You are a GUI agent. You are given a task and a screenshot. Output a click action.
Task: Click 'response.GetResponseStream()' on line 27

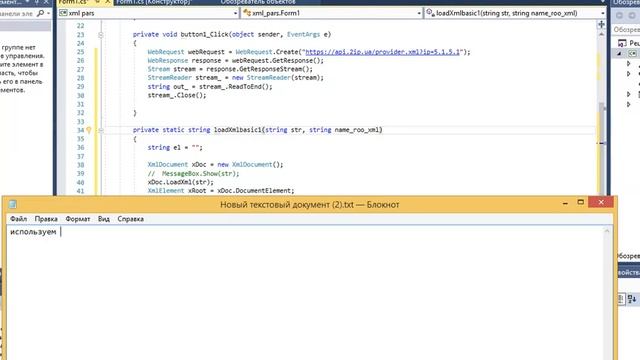tap(258, 69)
